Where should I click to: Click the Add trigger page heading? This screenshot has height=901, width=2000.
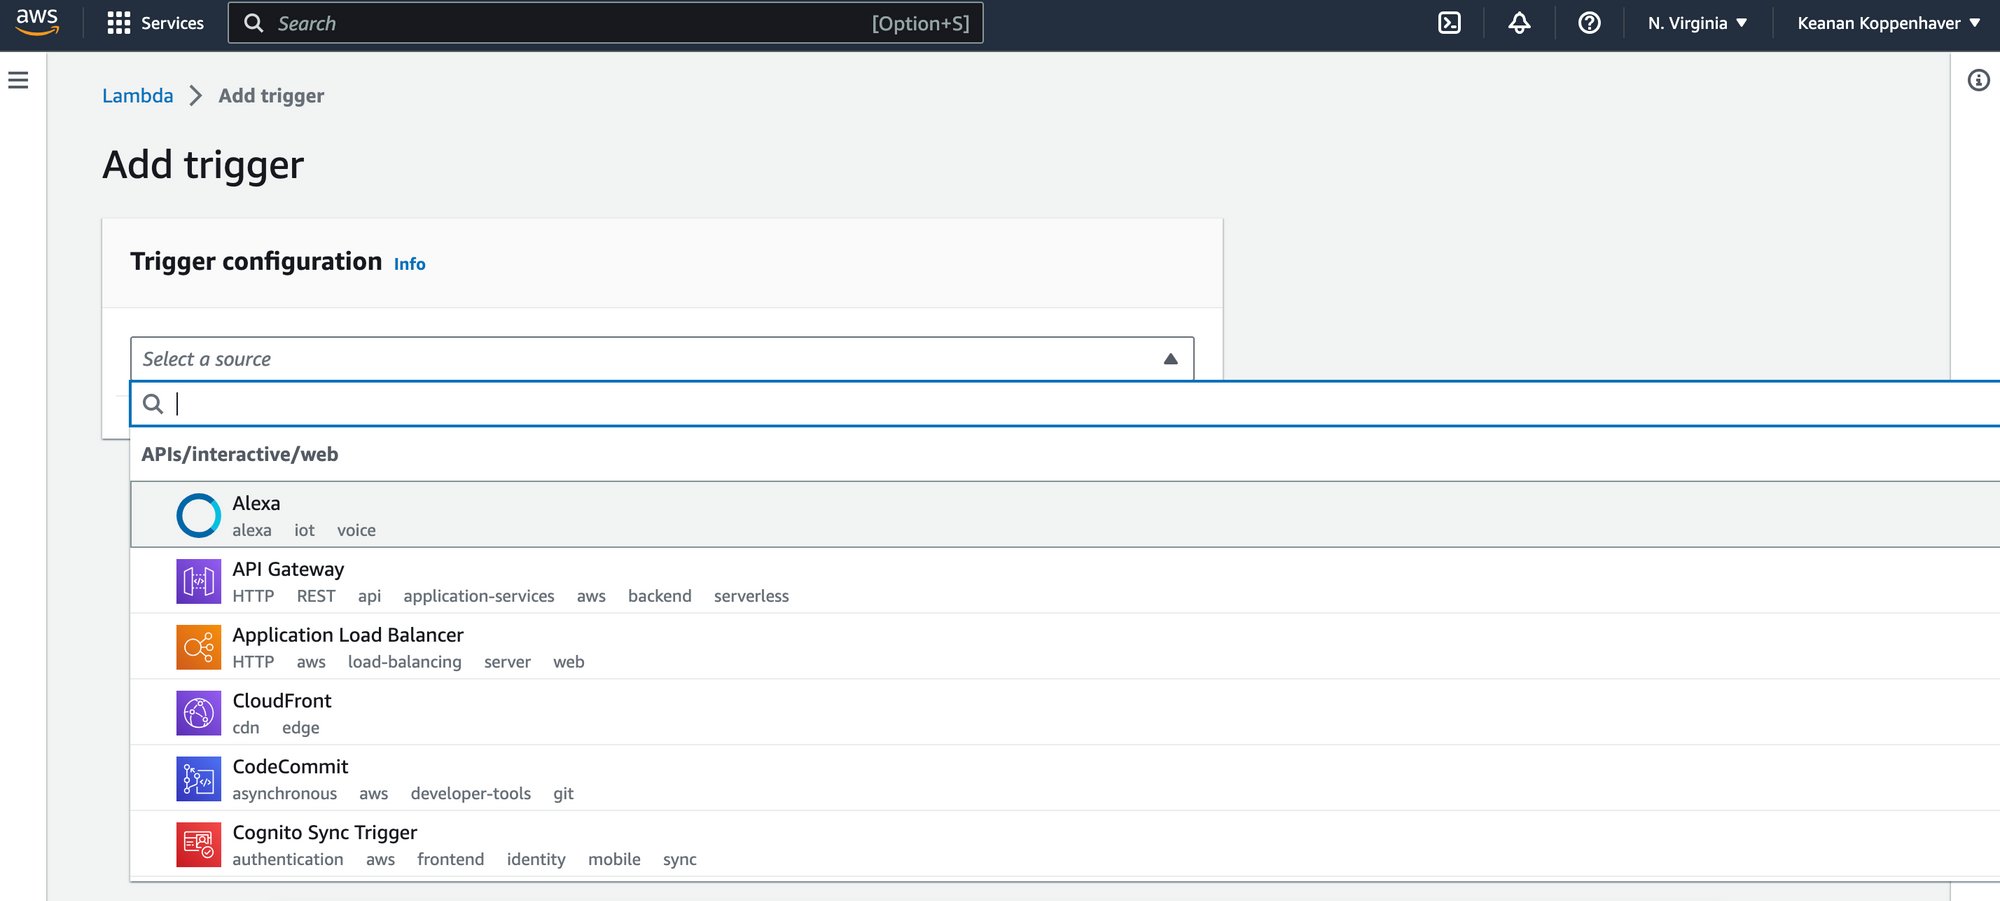[203, 165]
